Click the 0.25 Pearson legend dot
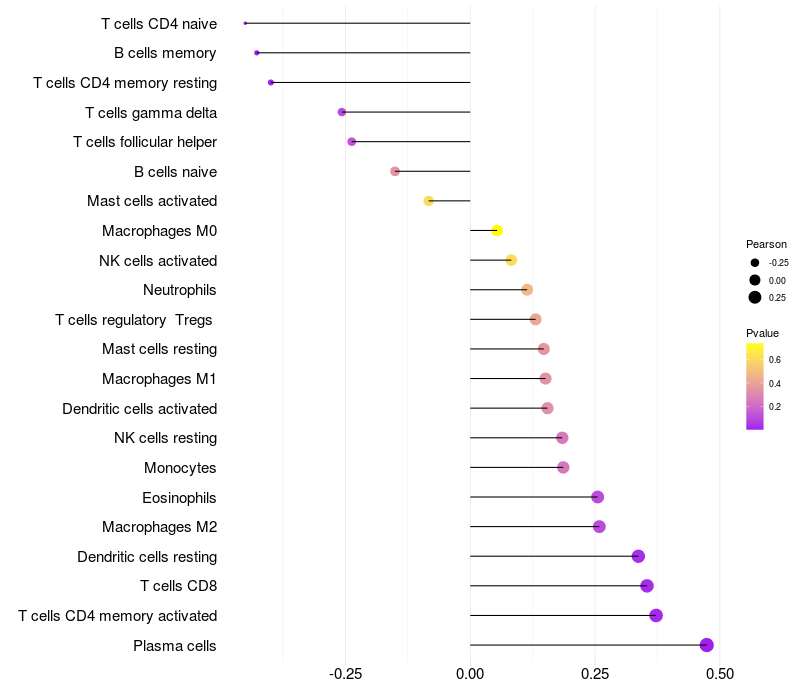The height and width of the screenshot is (700, 800). pyautogui.click(x=755, y=297)
